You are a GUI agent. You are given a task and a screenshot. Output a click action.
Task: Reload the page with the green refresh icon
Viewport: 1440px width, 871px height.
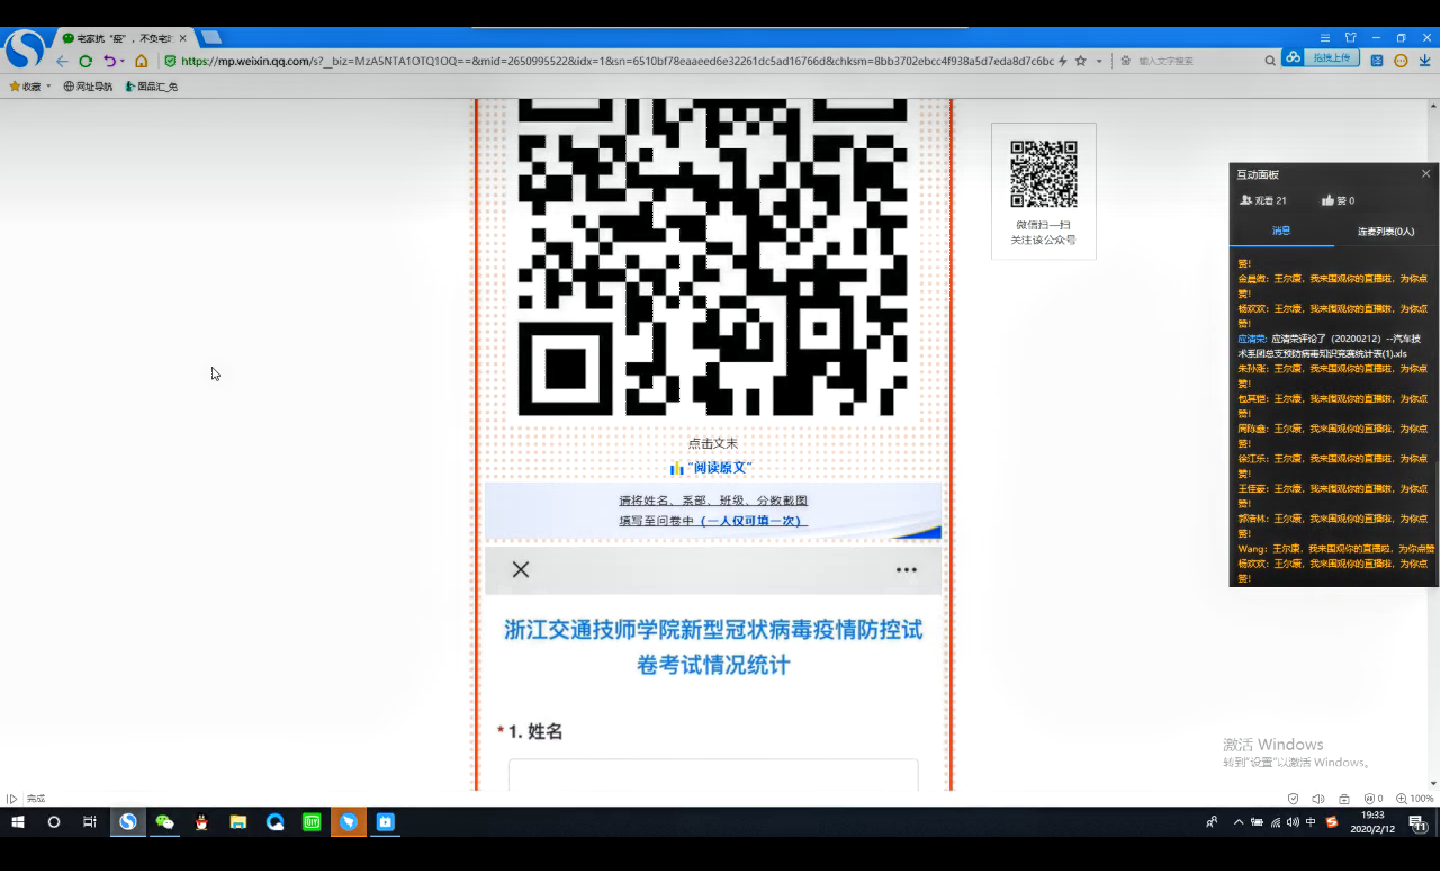(86, 61)
